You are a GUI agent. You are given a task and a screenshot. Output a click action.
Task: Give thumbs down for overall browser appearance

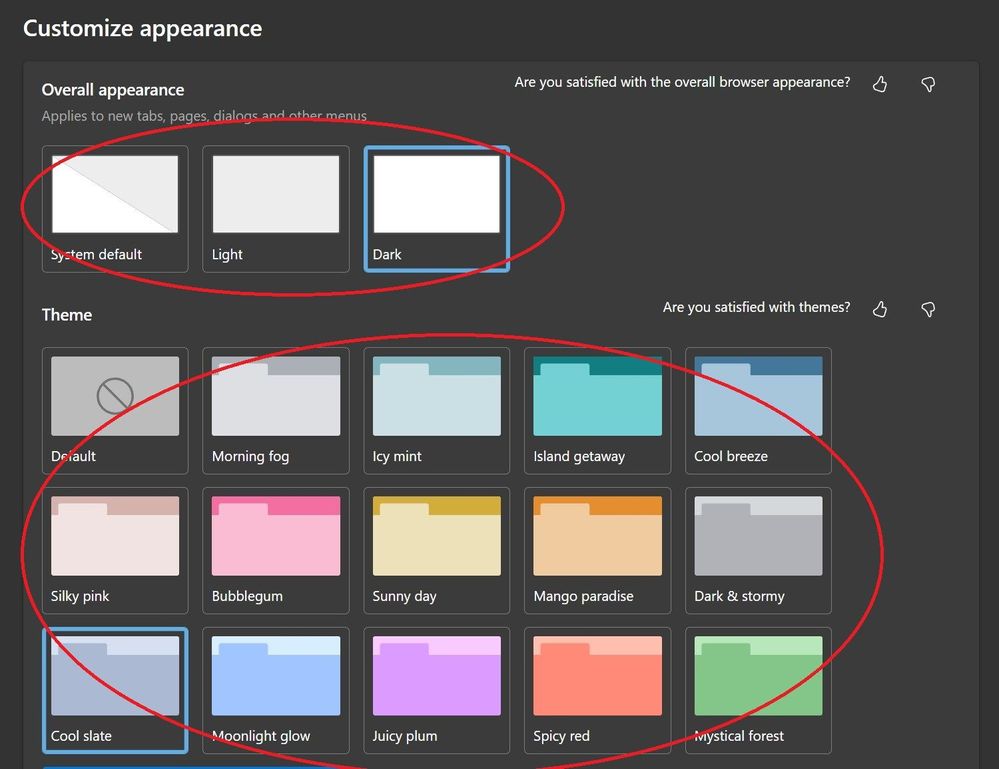[x=928, y=84]
